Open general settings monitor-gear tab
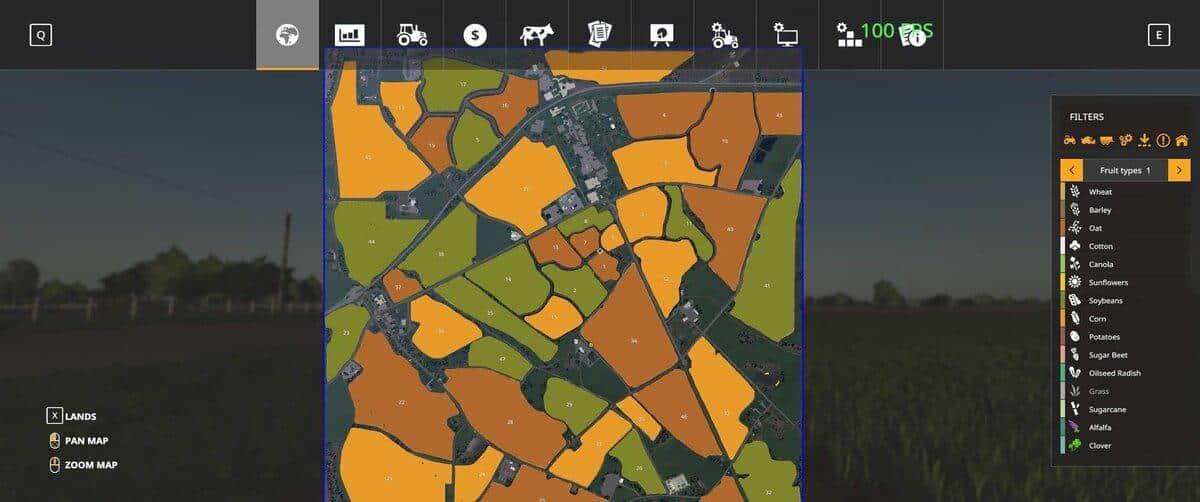 [786, 35]
